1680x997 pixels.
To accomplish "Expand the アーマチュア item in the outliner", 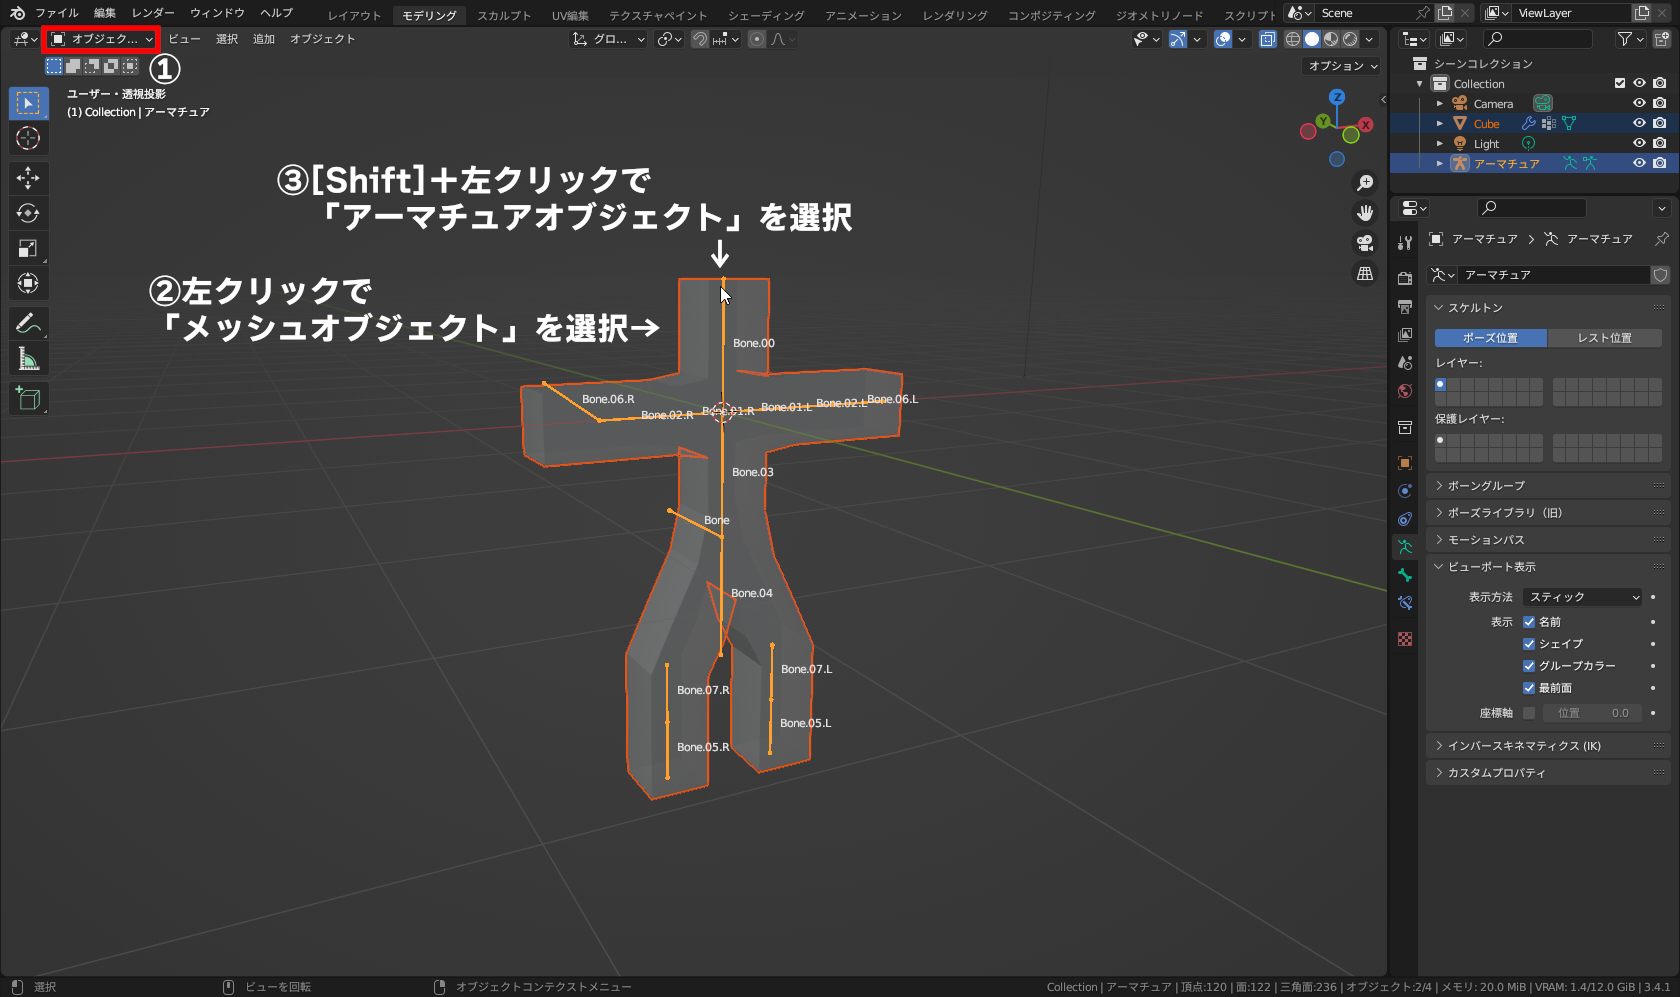I will point(1440,163).
